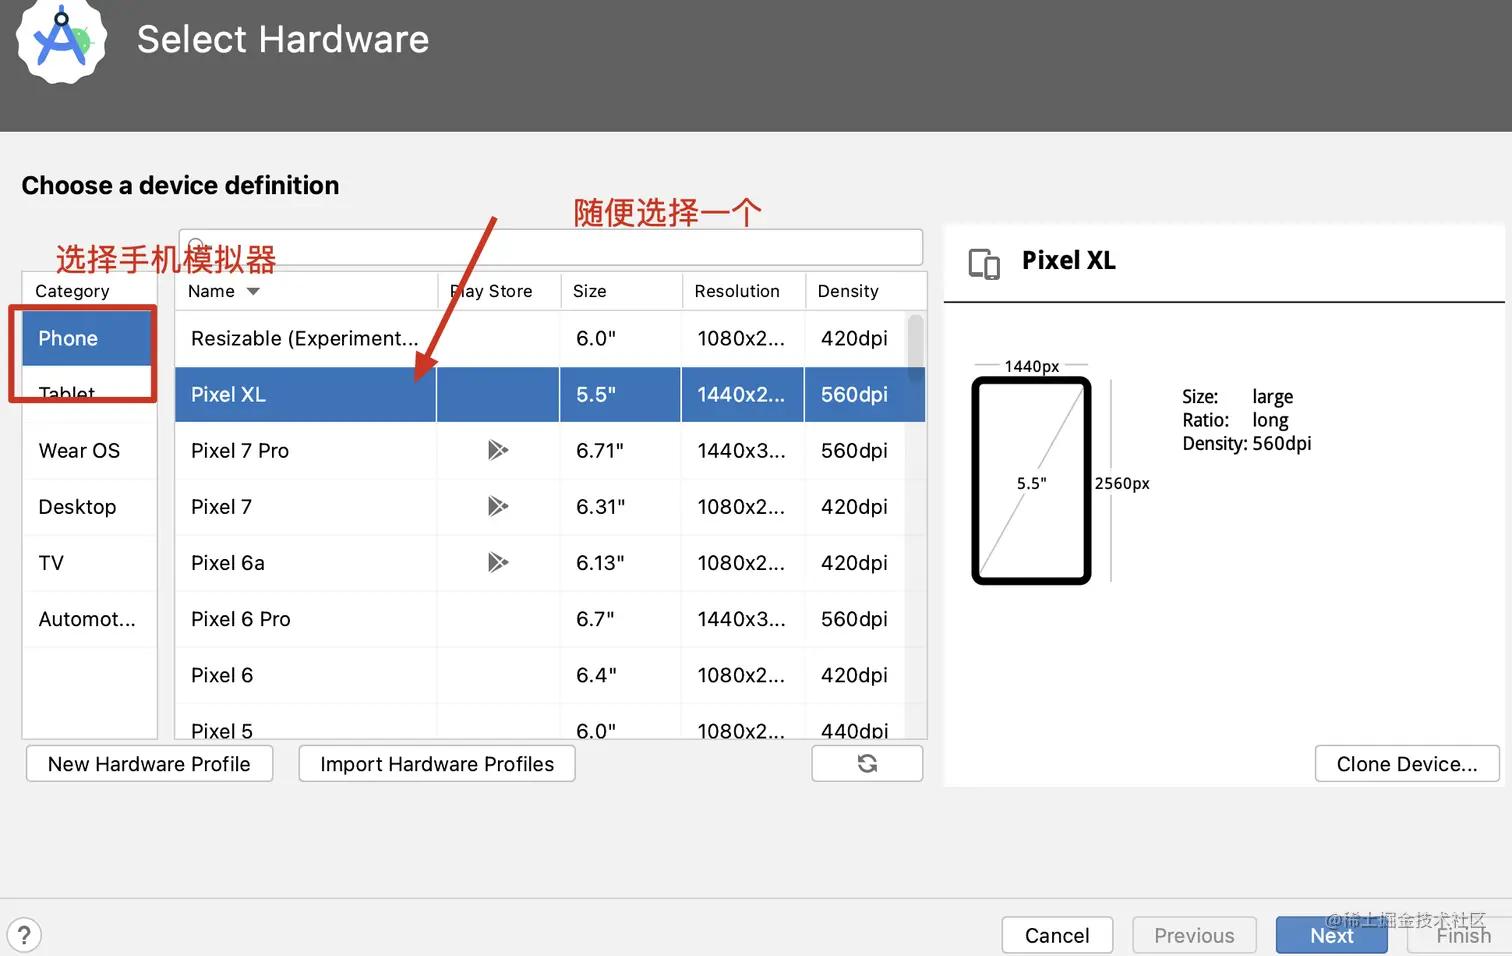
Task: Select the Pixel XL device row
Action: (550, 394)
